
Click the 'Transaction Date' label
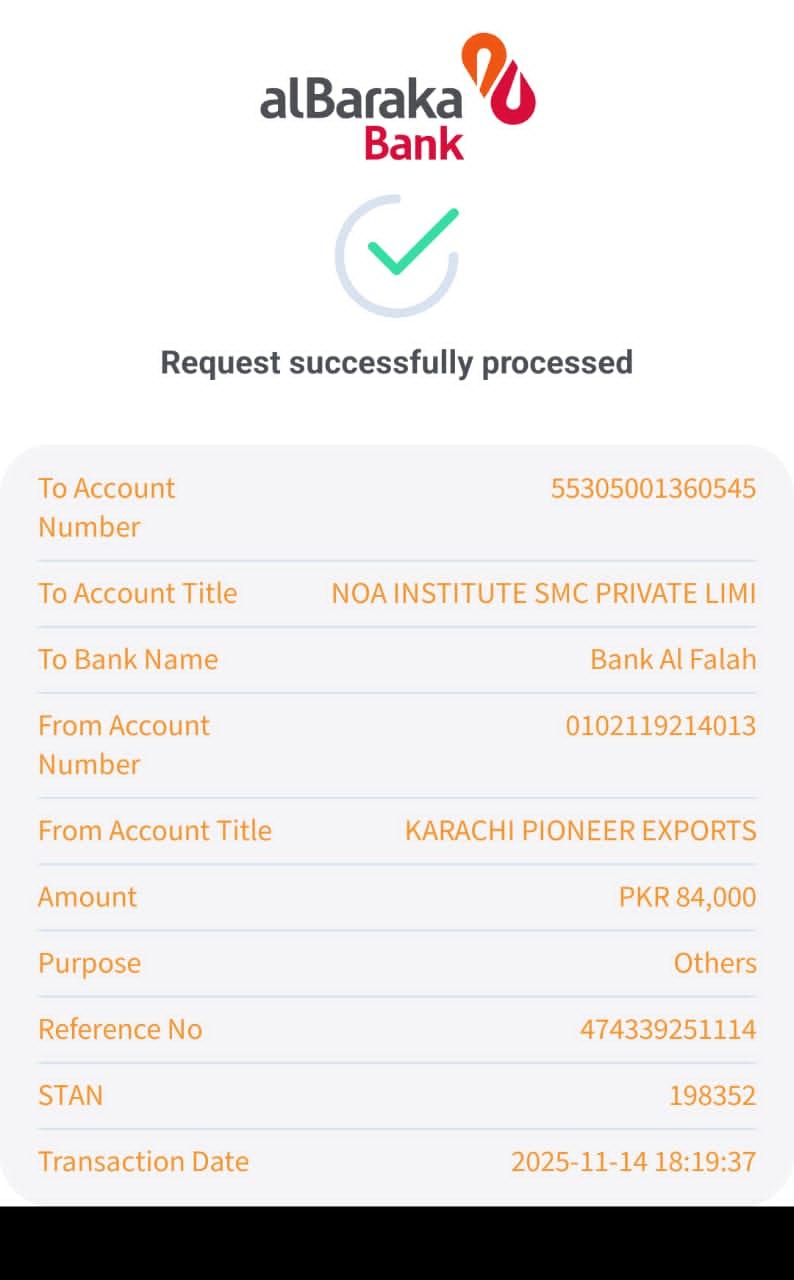[x=143, y=1161]
